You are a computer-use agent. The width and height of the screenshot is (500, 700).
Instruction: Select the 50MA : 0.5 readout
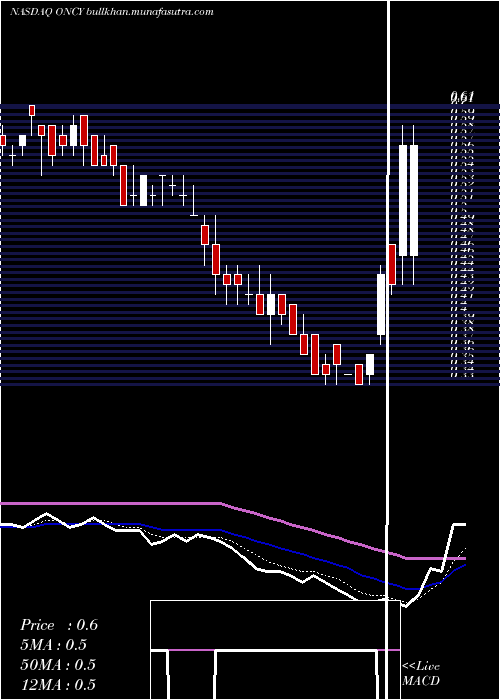(58, 664)
